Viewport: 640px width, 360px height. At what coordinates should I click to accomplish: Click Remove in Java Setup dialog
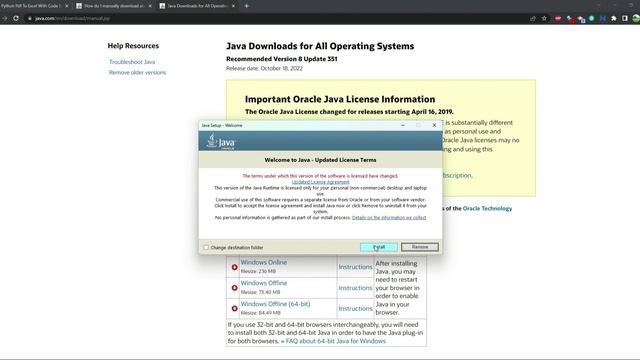(420, 247)
